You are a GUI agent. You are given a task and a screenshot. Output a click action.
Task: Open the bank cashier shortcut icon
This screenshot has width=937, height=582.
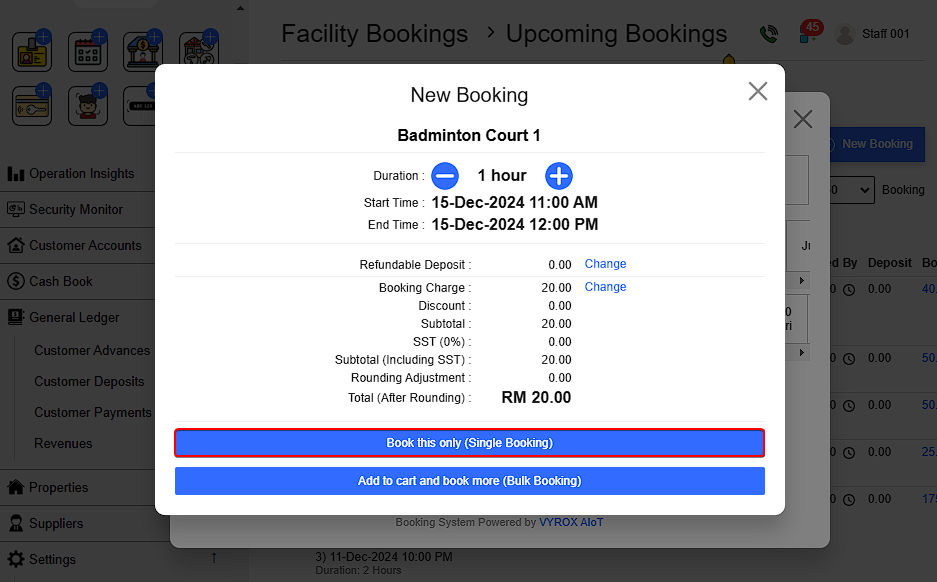143,51
